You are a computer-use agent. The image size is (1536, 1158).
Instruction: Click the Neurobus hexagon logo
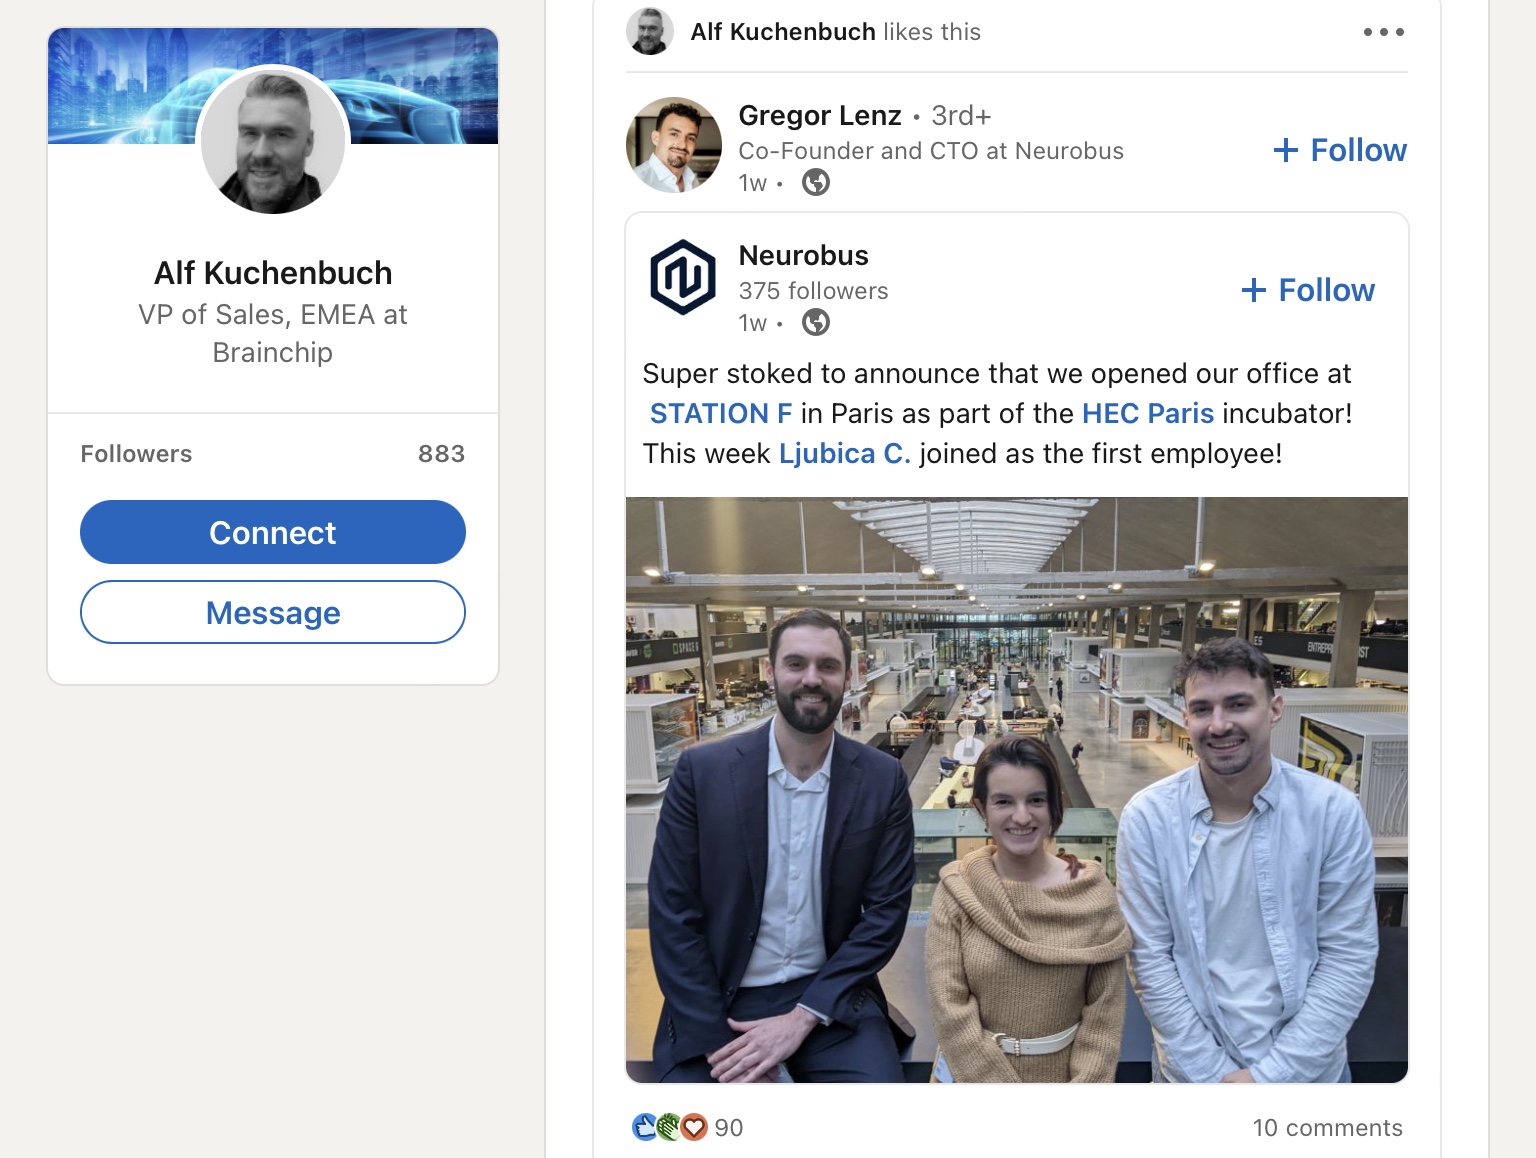point(683,277)
